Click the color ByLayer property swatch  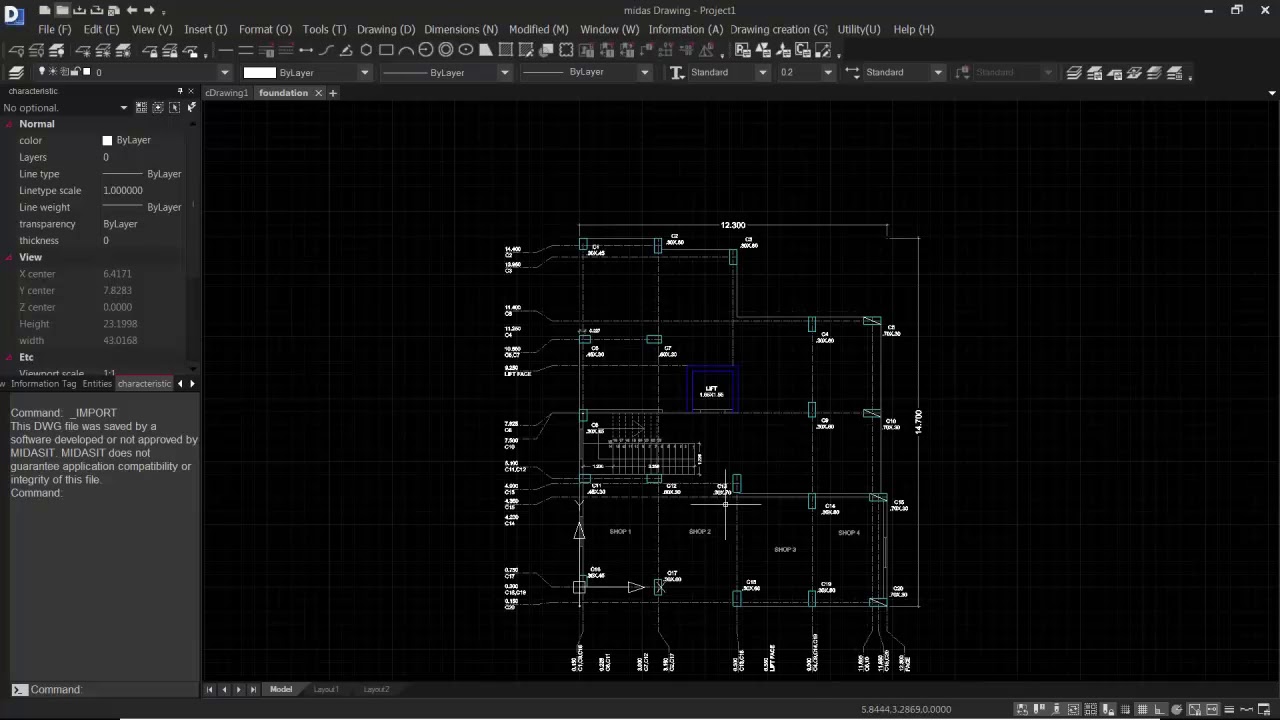[x=107, y=141]
